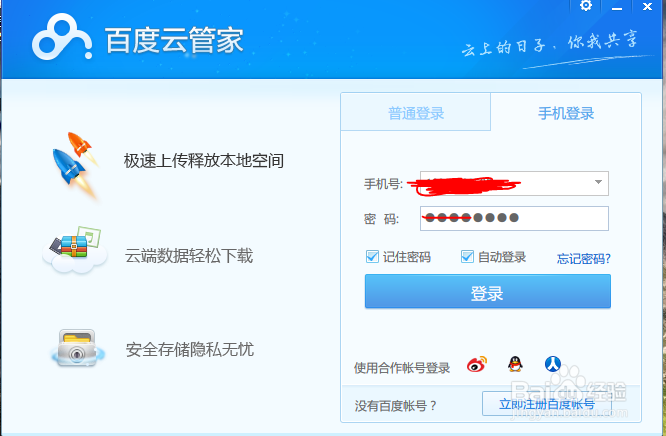This screenshot has height=436, width=666.
Task: Click the 安全存储隐私无忧 text
Action: point(190,349)
